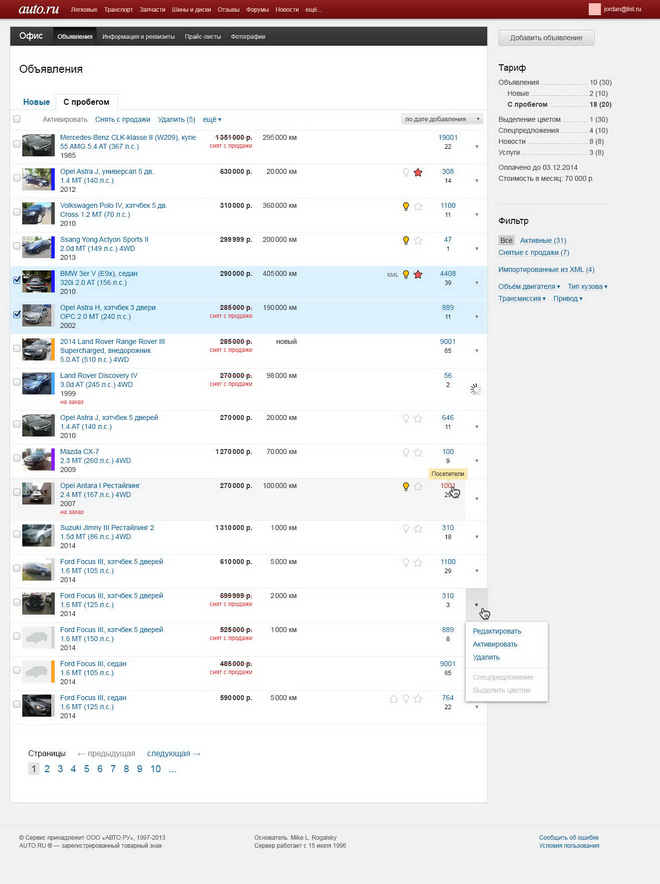This screenshot has height=884, width=660.
Task: Switch to the Новые tab
Action: pos(37,102)
